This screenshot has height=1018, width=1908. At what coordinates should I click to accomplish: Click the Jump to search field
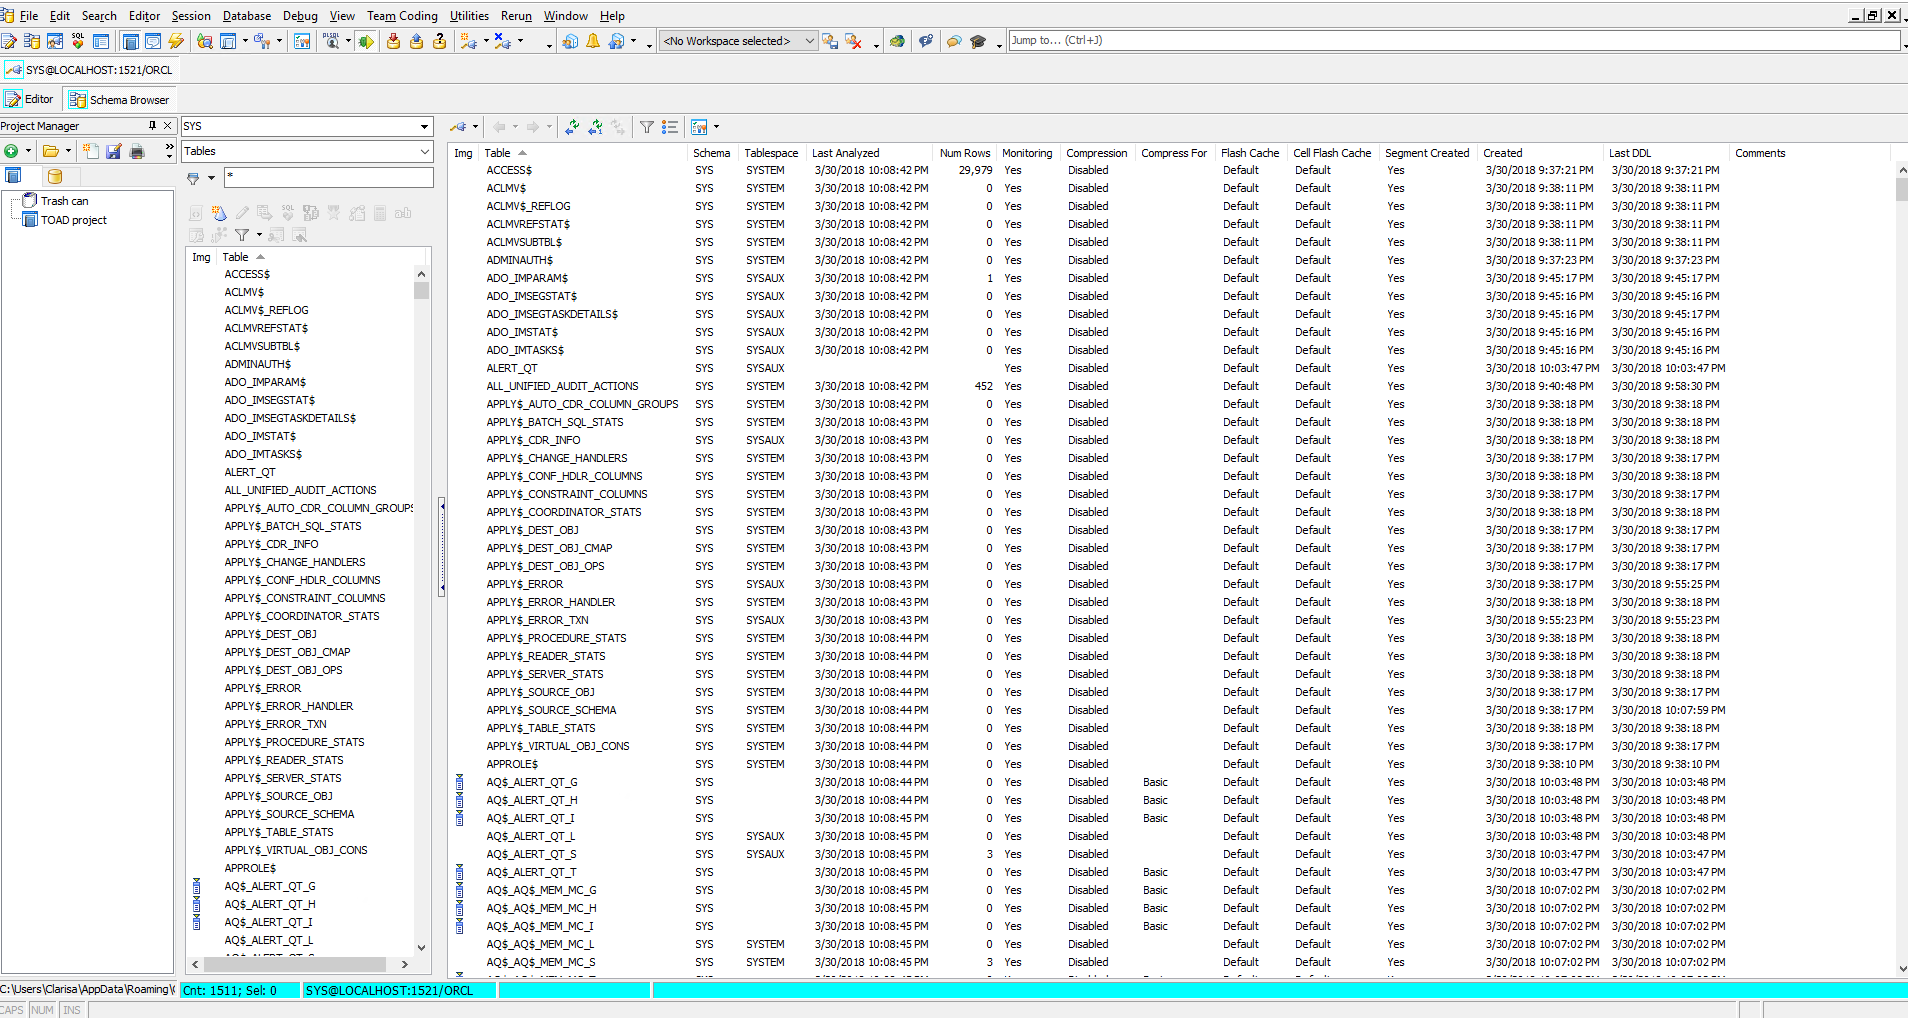[x=1455, y=40]
